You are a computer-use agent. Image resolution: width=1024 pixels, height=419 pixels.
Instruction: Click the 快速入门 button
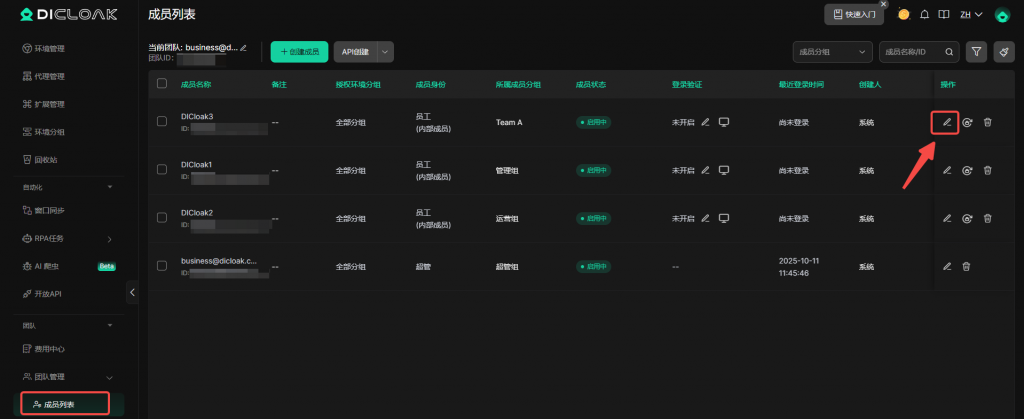tap(853, 14)
